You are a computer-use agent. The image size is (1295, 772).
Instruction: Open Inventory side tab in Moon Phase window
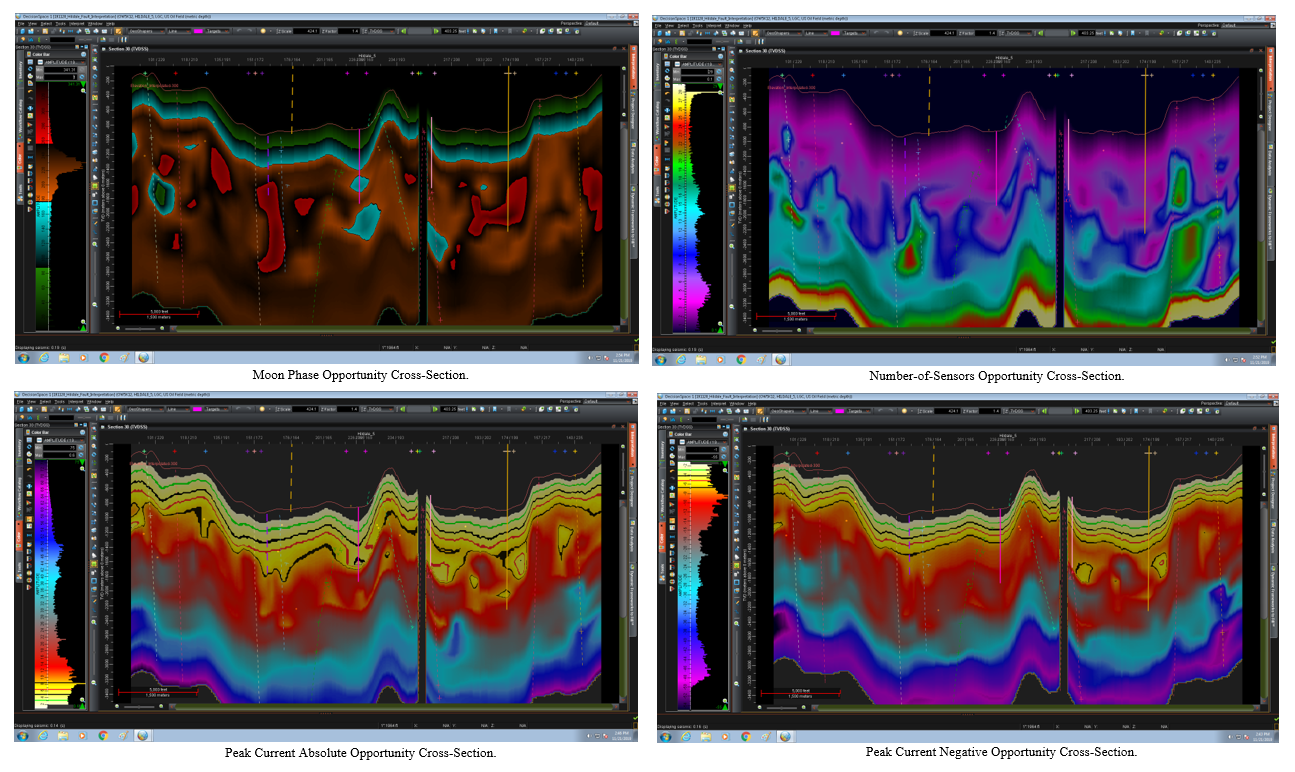20,68
